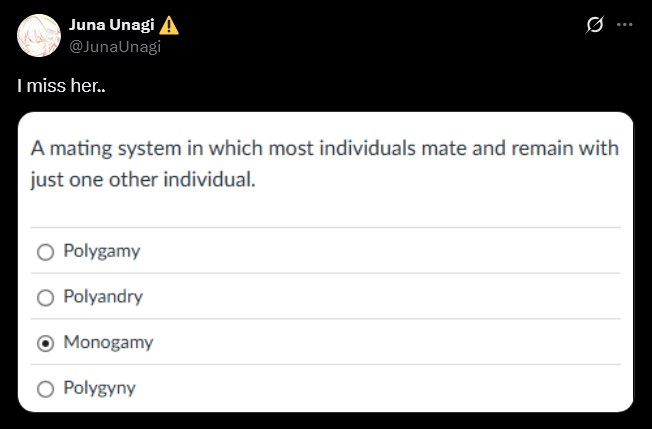The image size is (652, 429).
Task: Click the word "individuals" in the question
Action: tap(346, 149)
